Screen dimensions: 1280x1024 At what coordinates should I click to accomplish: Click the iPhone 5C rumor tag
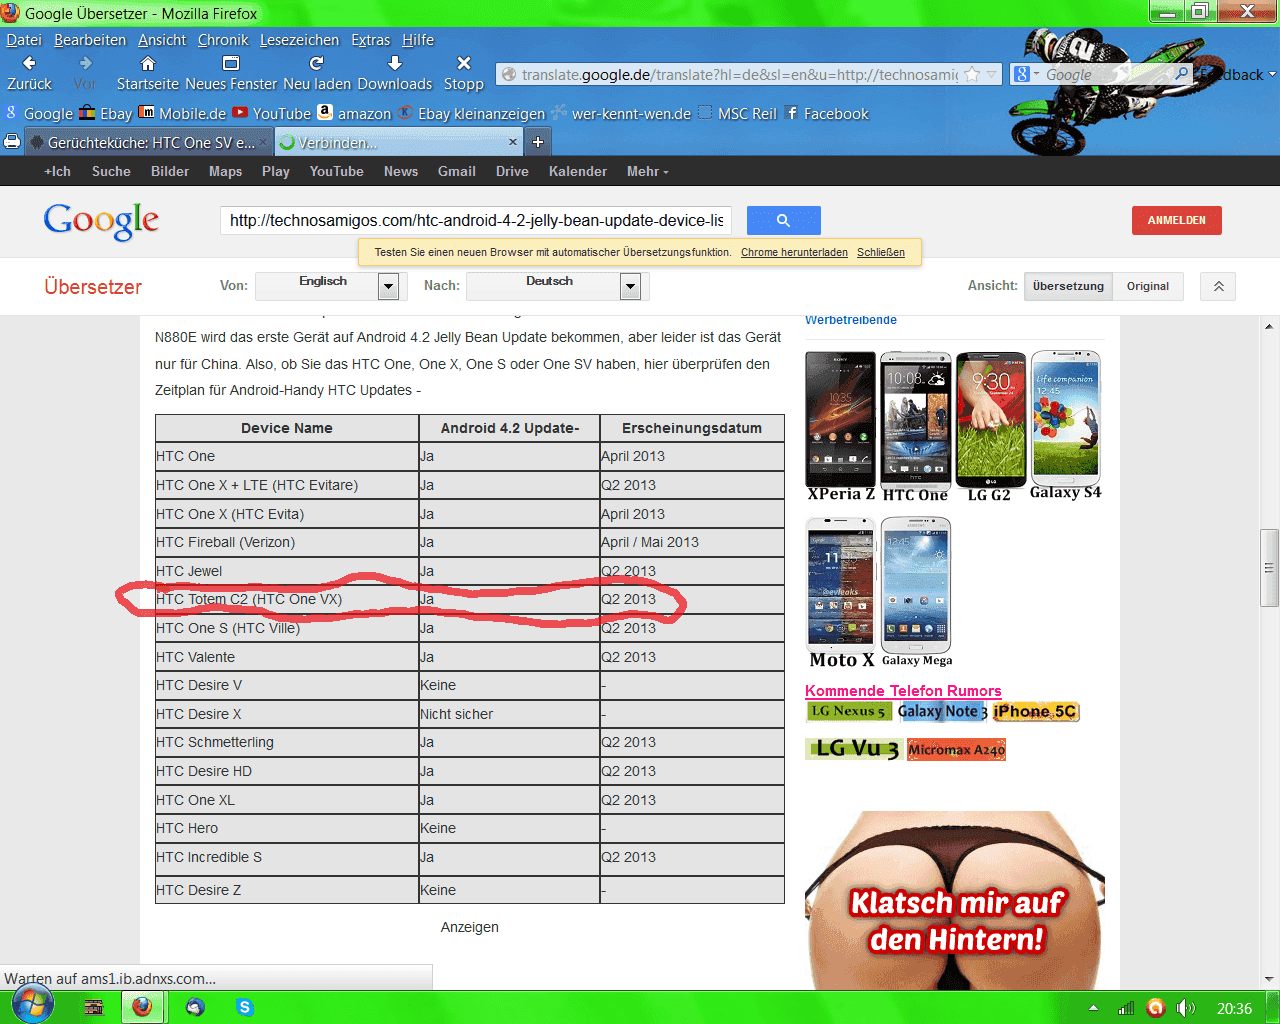point(1036,712)
